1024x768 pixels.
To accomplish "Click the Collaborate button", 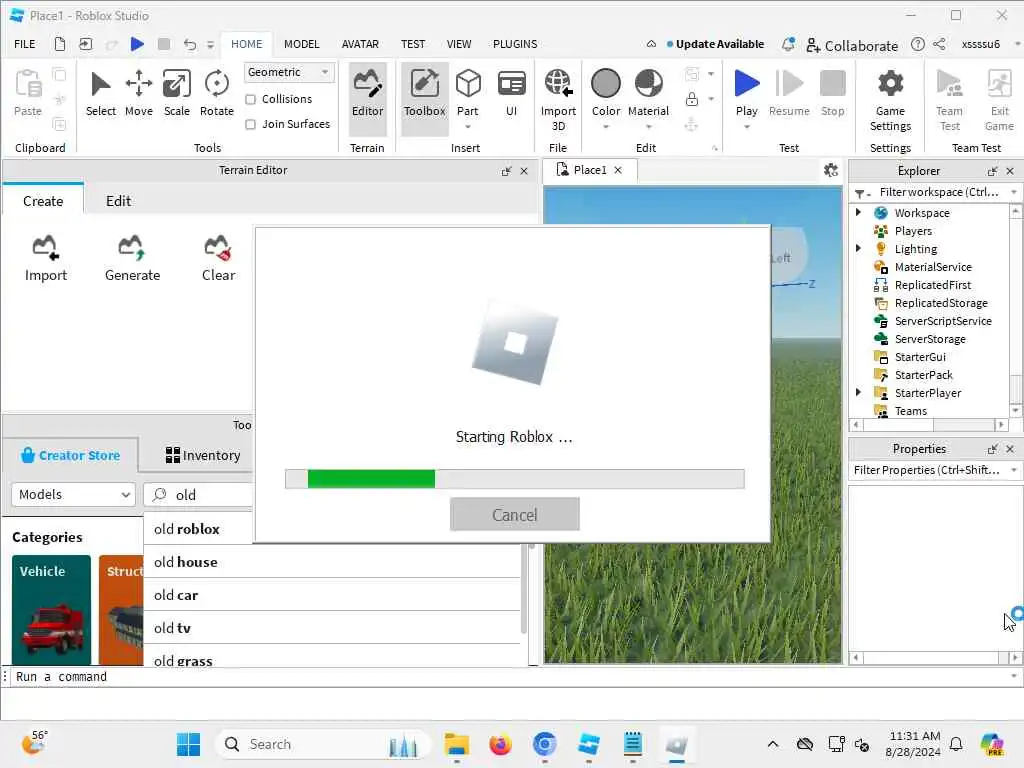I will tap(852, 45).
